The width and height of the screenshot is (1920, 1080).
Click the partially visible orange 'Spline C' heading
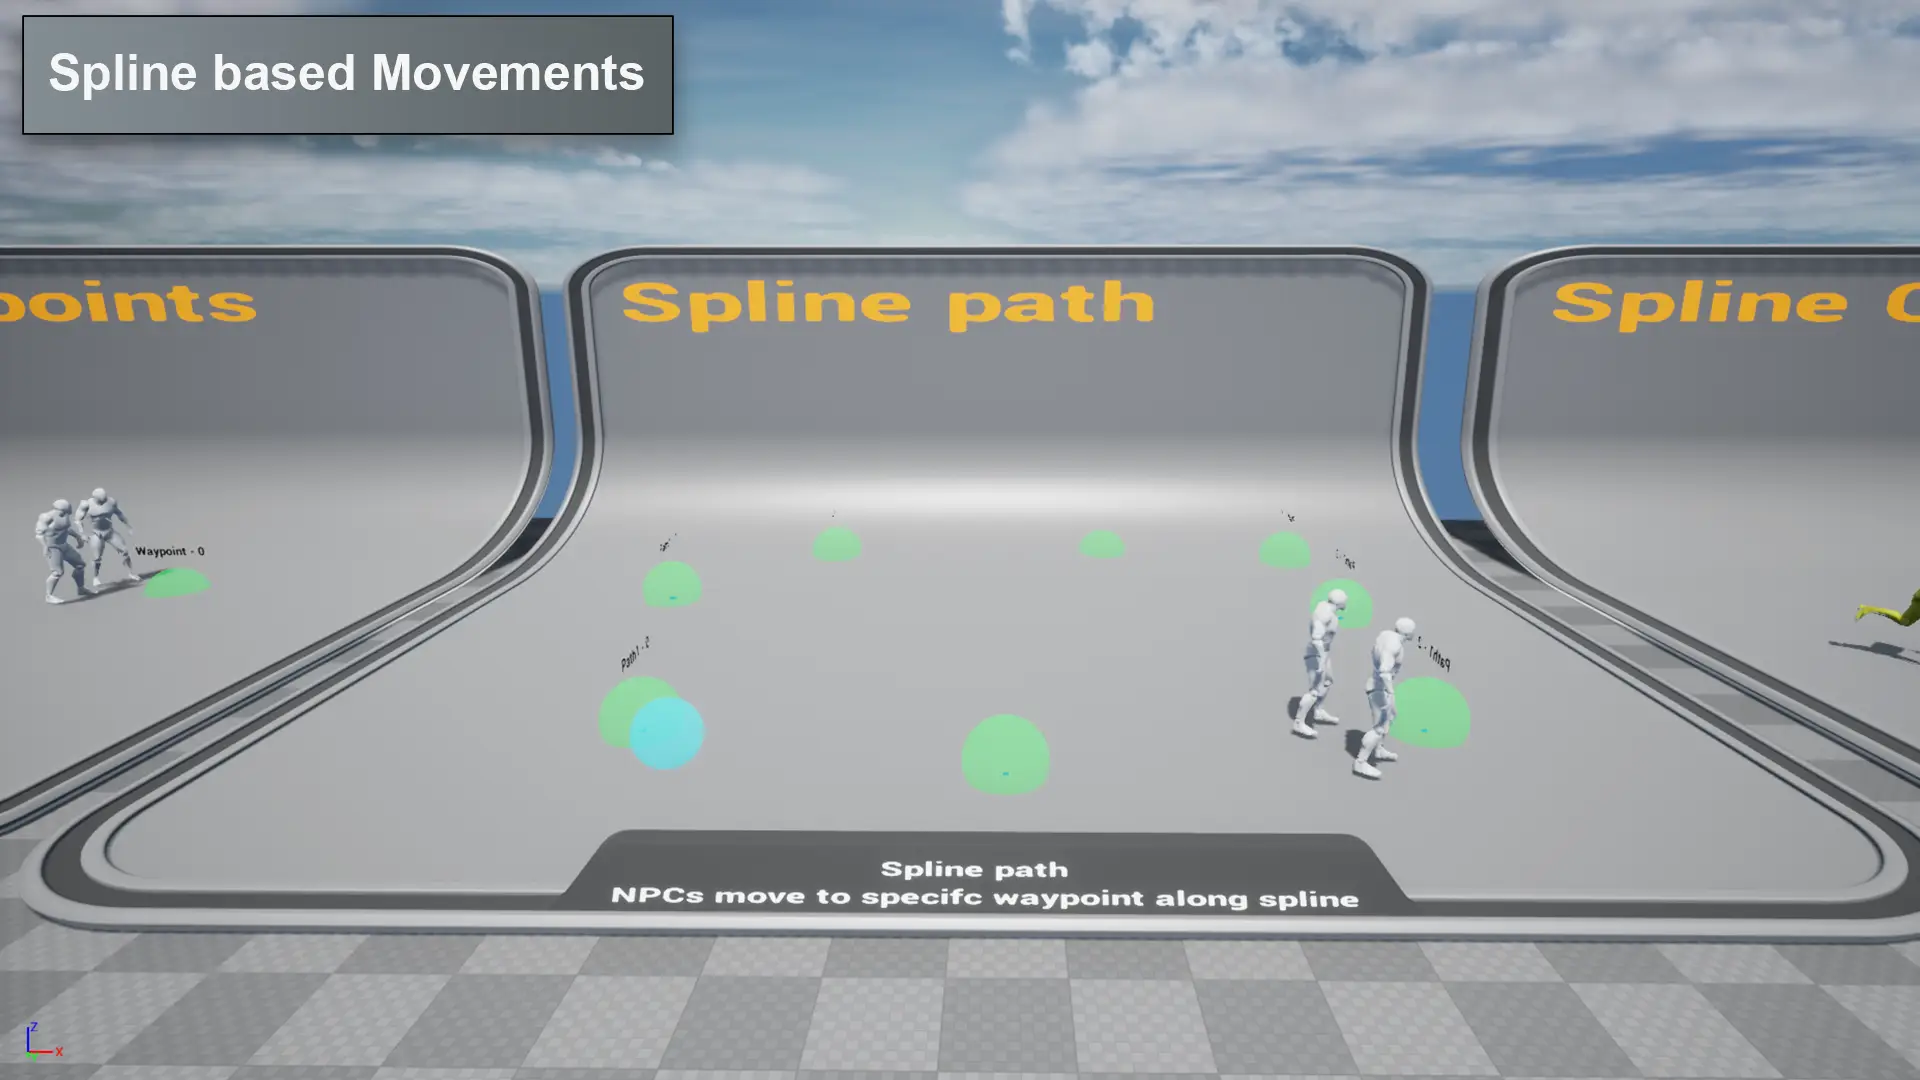(1735, 303)
